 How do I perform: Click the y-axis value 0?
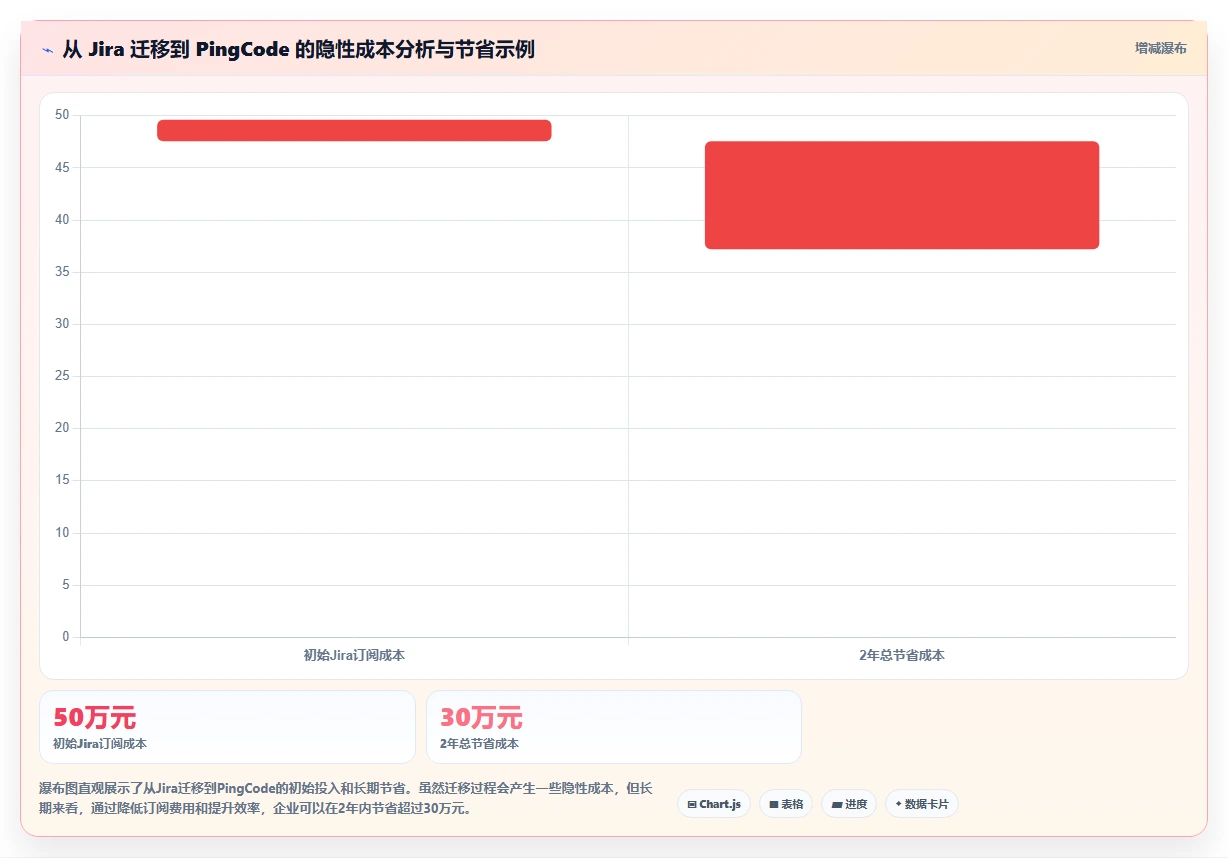pyautogui.click(x=66, y=637)
